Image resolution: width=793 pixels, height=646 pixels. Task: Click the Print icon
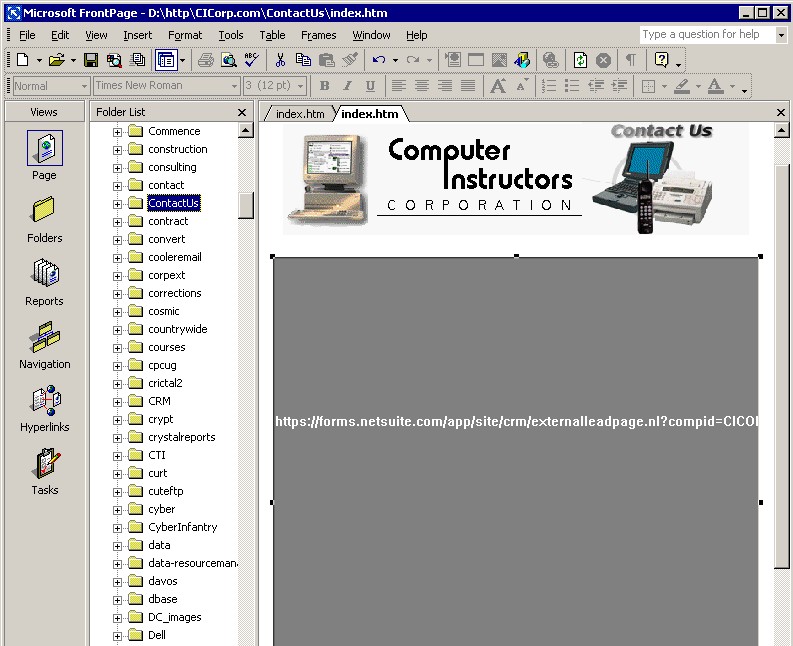coord(206,60)
